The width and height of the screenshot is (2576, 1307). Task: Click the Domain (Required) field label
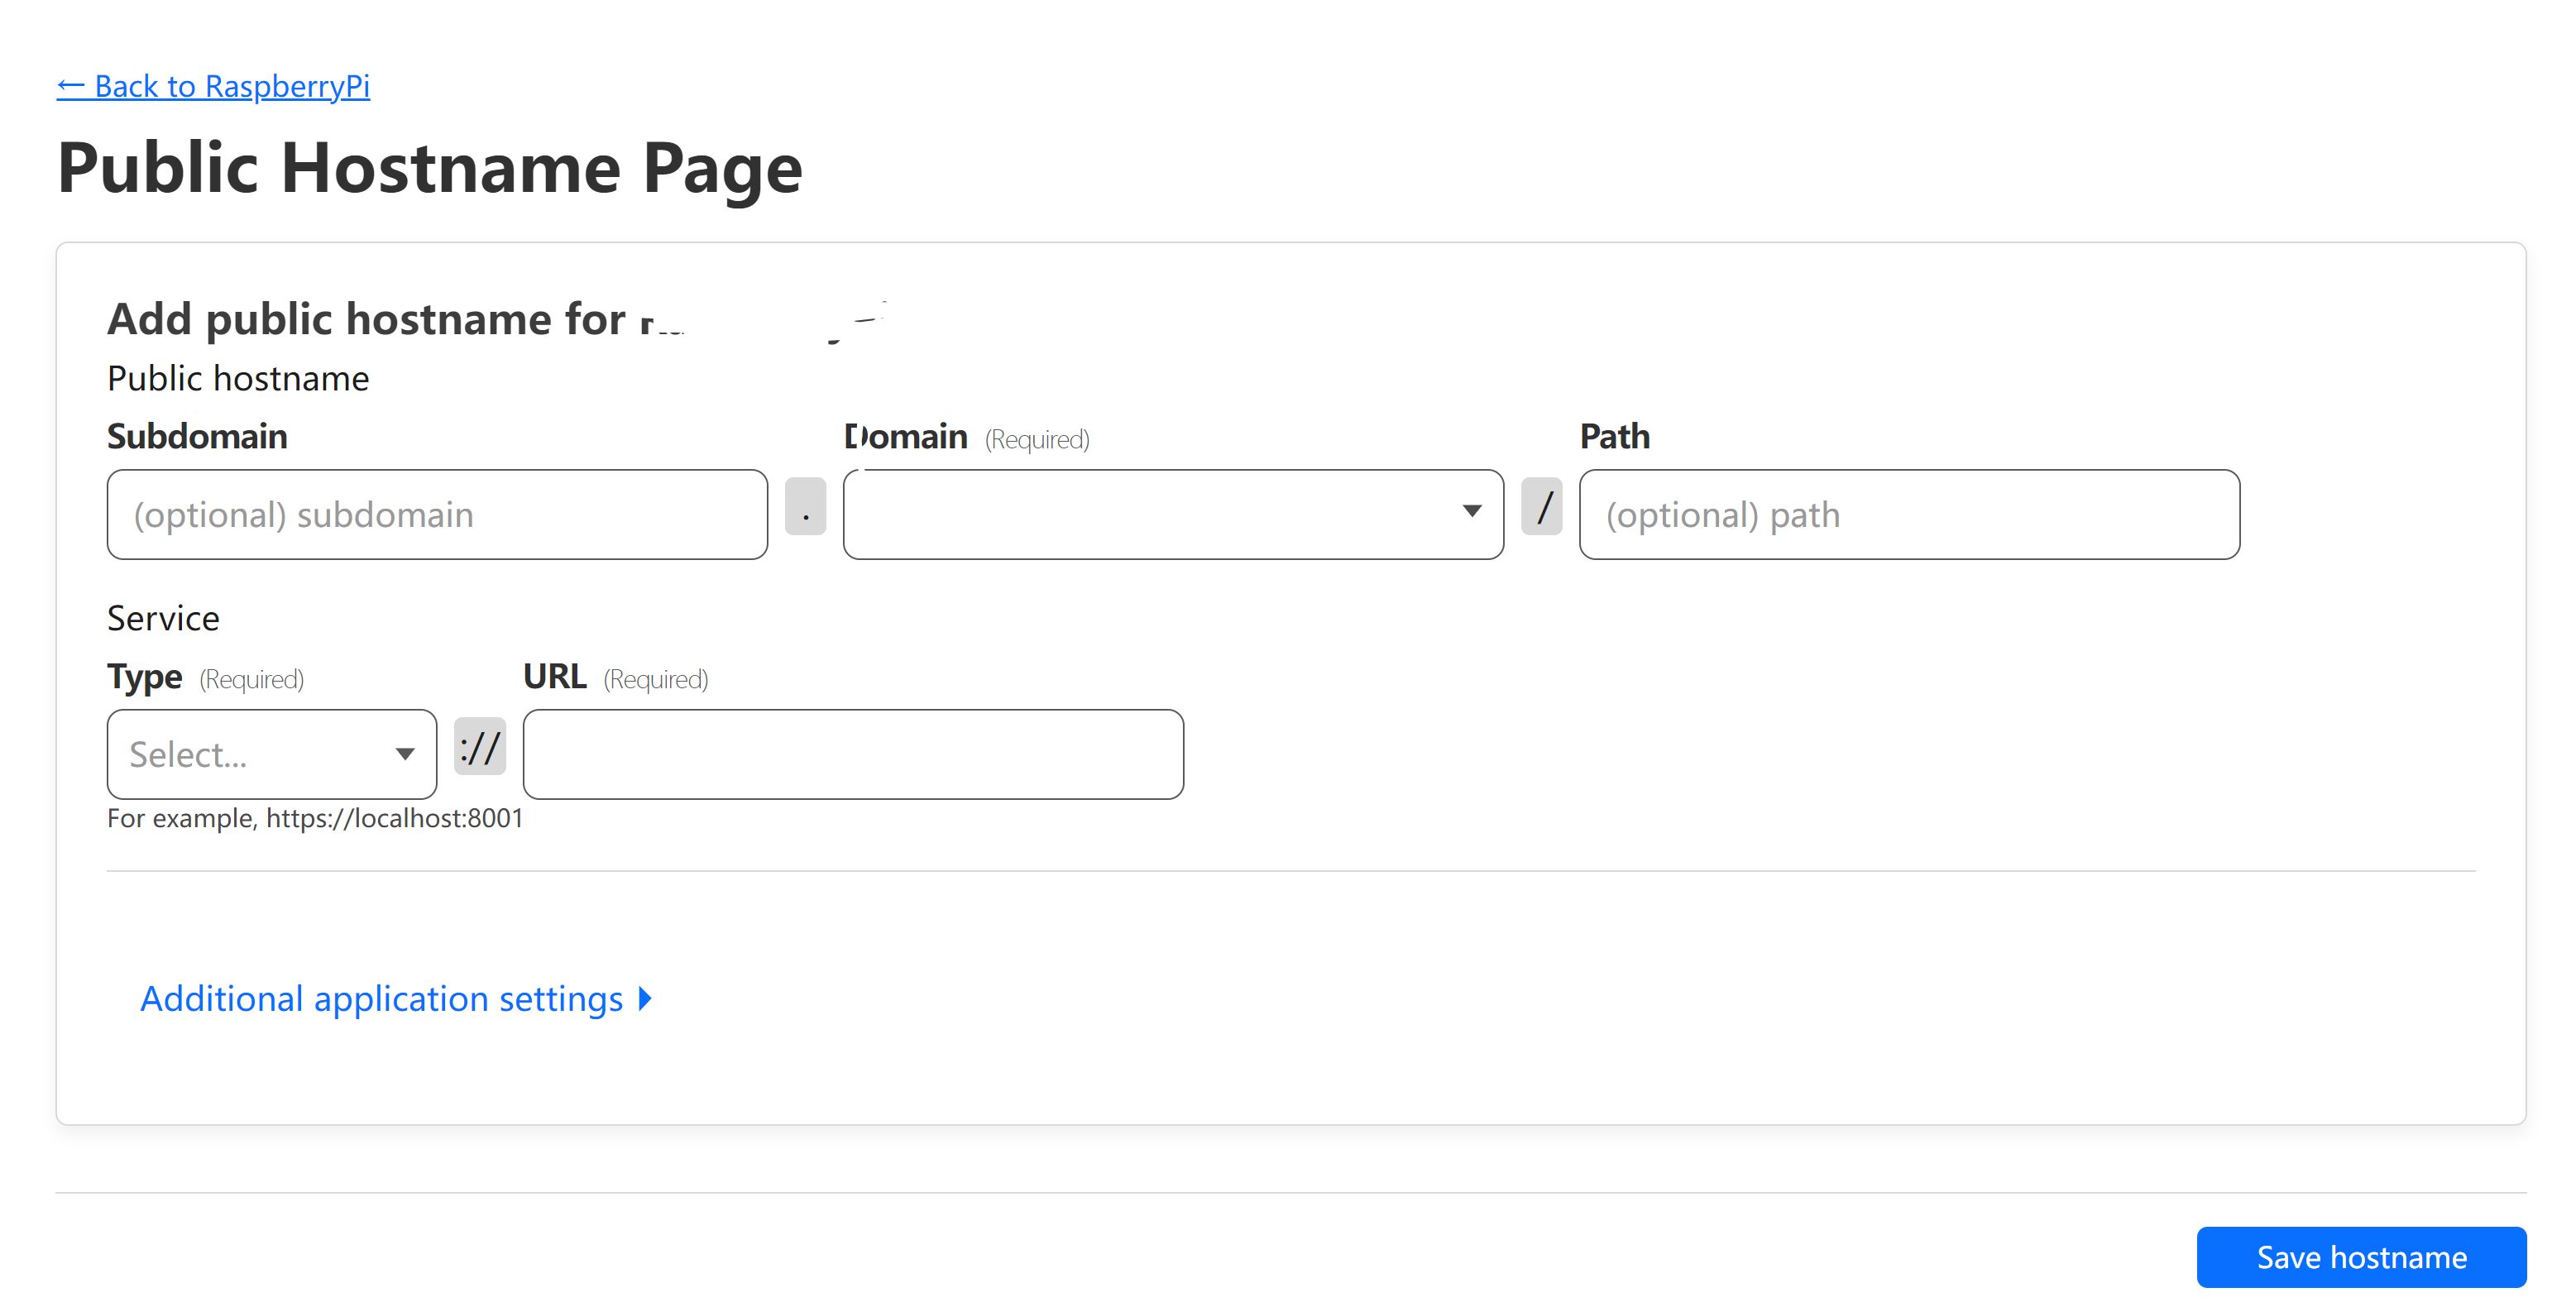[x=906, y=436]
